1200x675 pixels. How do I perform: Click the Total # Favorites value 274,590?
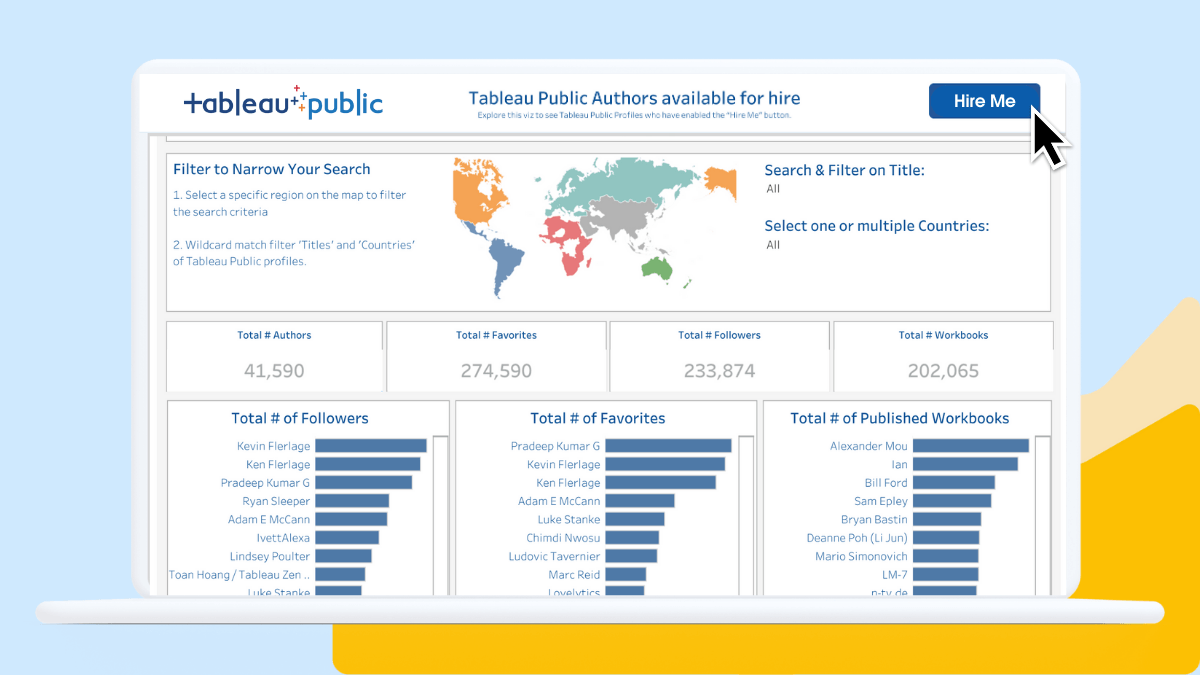pyautogui.click(x=496, y=371)
